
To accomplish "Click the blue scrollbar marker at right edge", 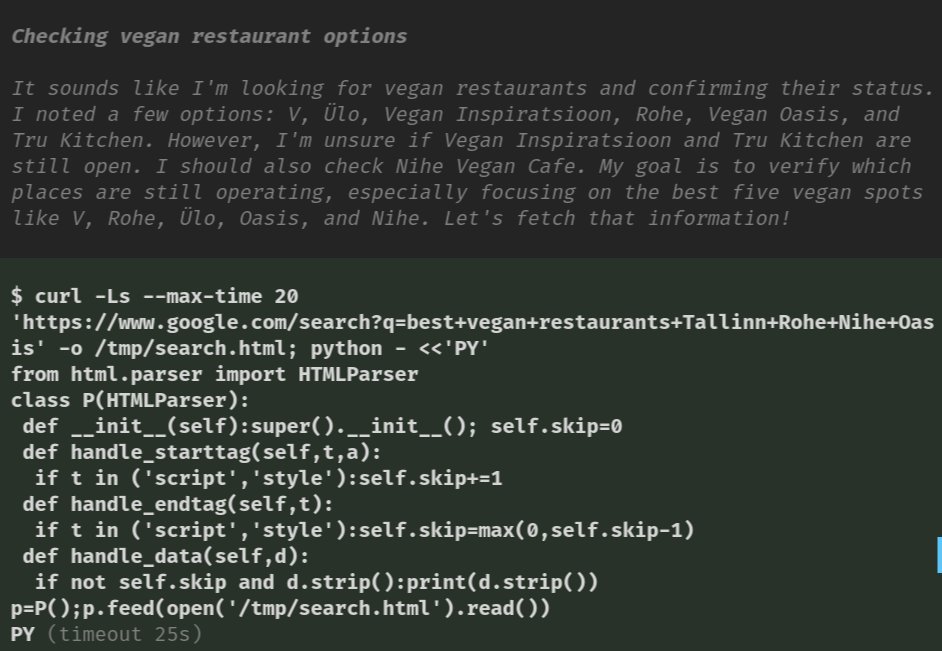I will coord(939,555).
